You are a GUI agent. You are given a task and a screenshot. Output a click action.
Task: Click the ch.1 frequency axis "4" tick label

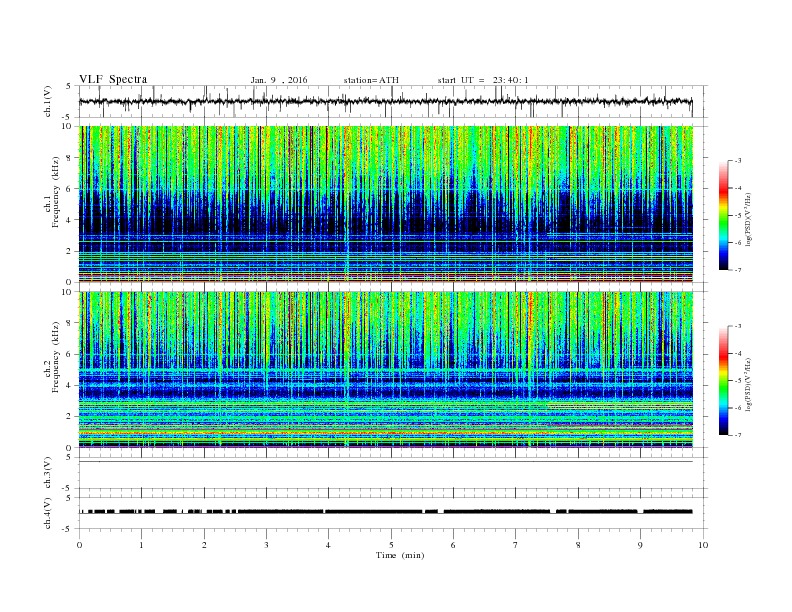tap(69, 220)
